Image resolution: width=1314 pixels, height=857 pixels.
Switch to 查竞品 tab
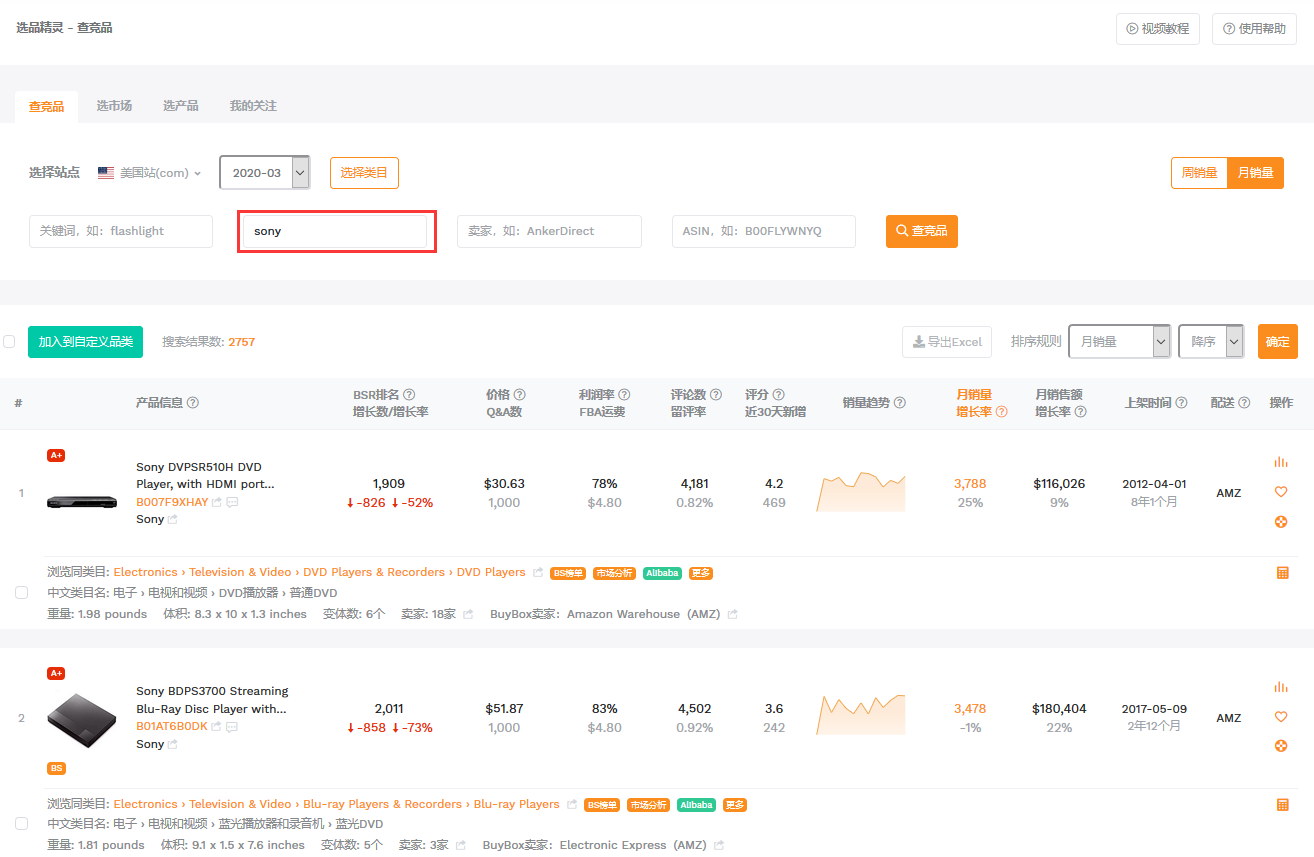pos(46,106)
